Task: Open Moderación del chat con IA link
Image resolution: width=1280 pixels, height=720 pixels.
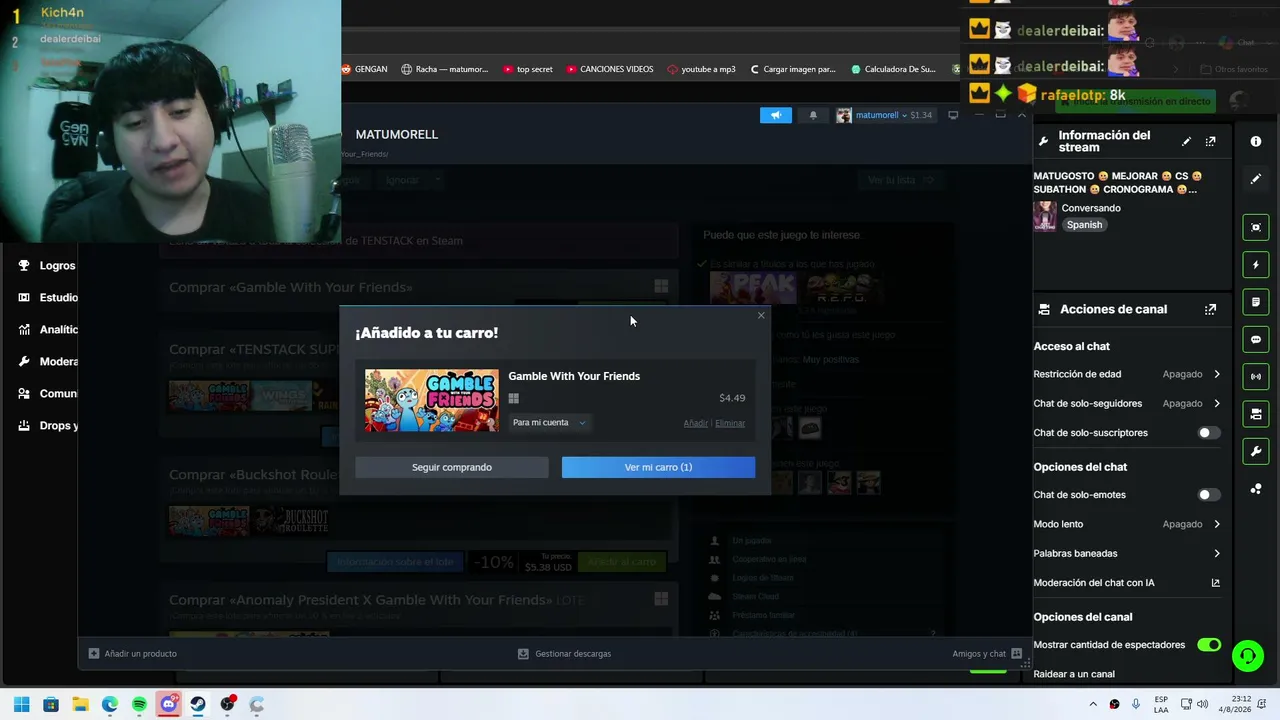Action: tap(1127, 583)
